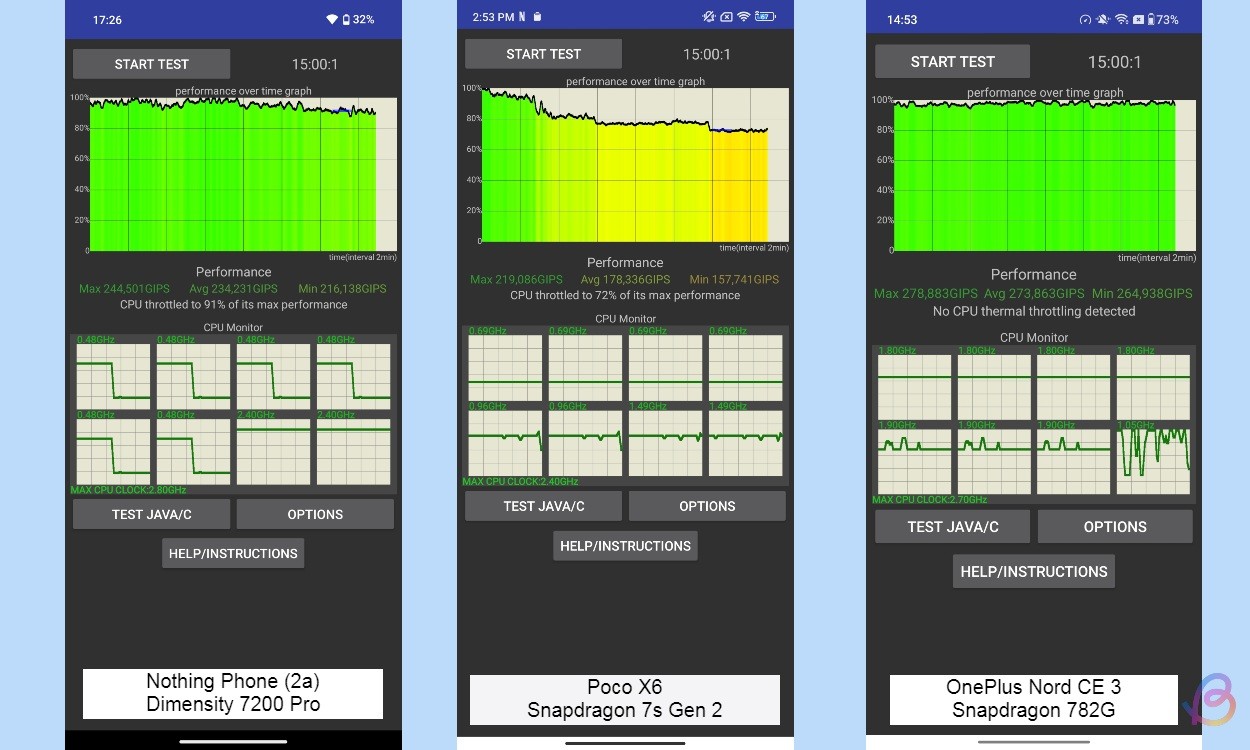Click the 15:00:1 timer on the Nothing Phone screen
The width and height of the screenshot is (1250, 750).
click(x=315, y=64)
